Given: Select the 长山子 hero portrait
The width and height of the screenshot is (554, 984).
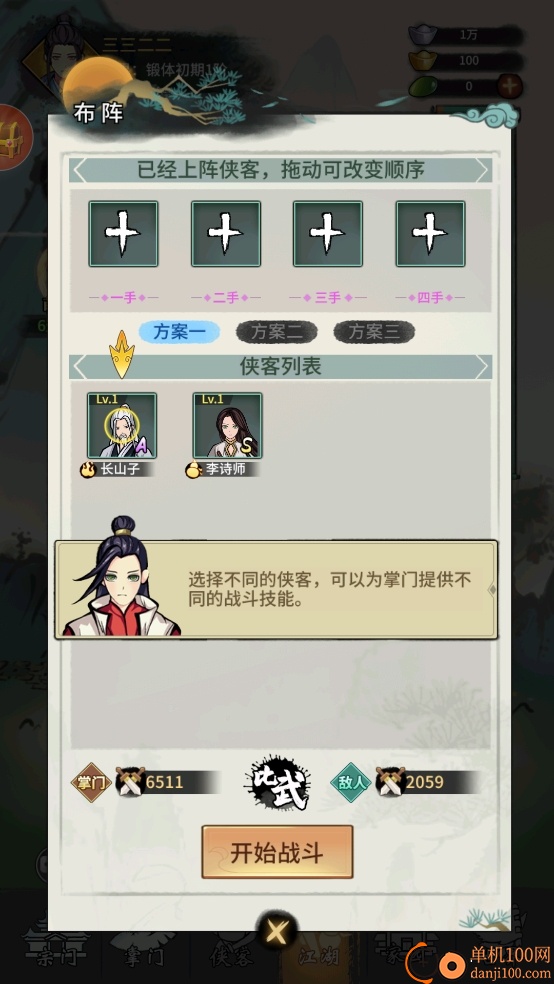Looking at the screenshot, I should 122,425.
